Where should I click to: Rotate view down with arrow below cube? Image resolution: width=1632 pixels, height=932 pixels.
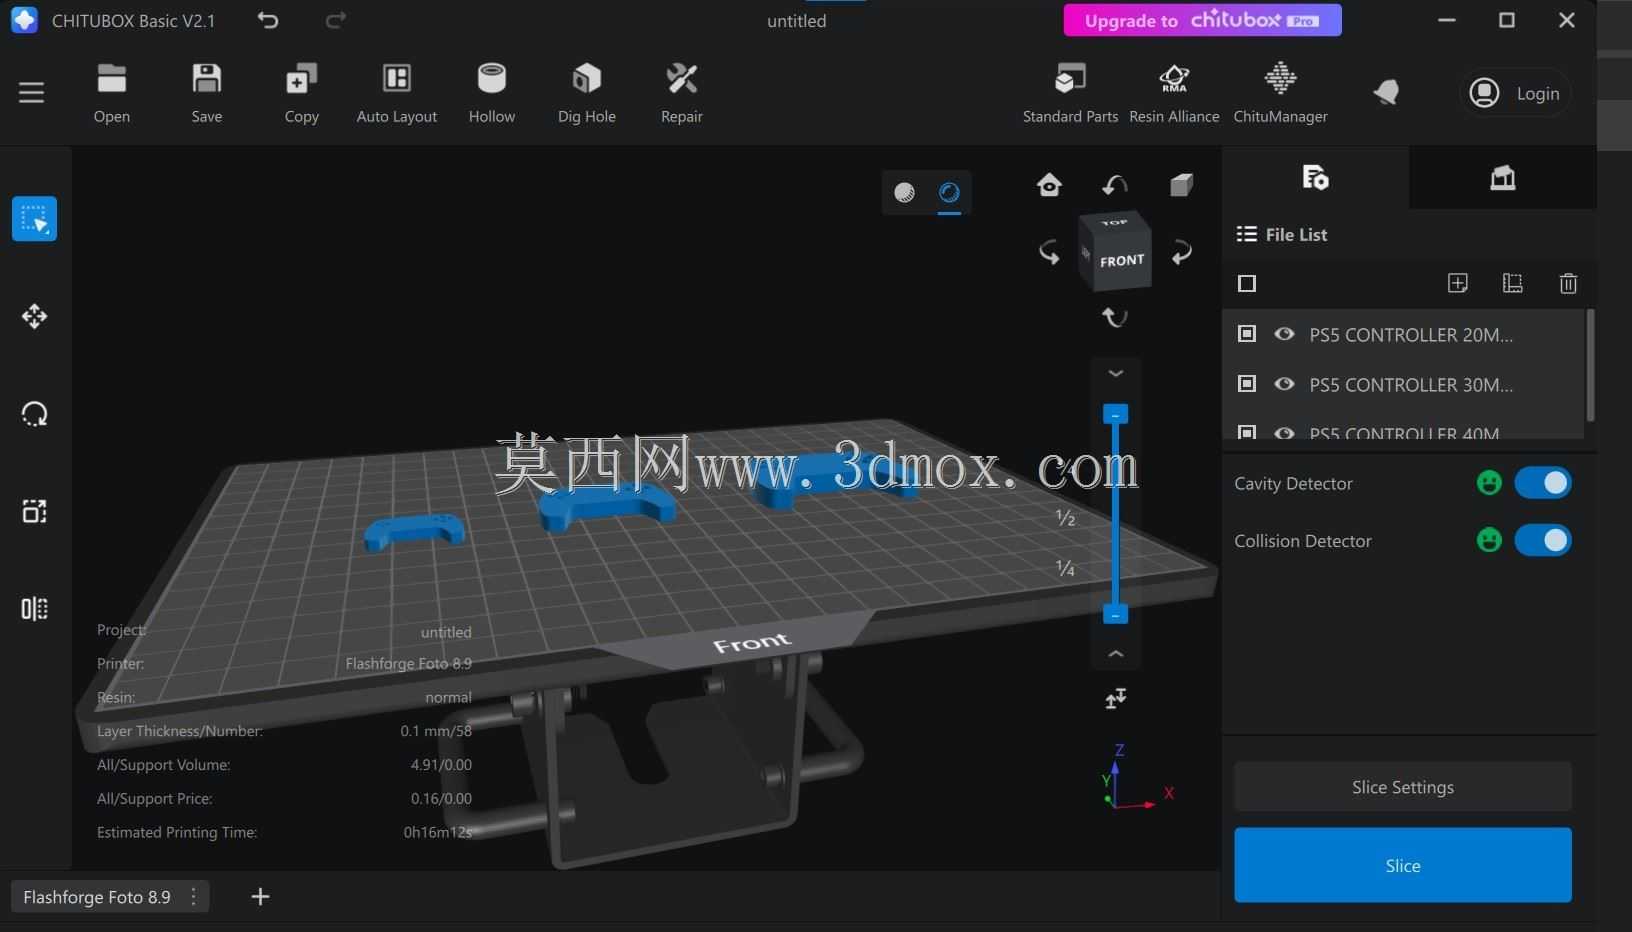pos(1114,317)
